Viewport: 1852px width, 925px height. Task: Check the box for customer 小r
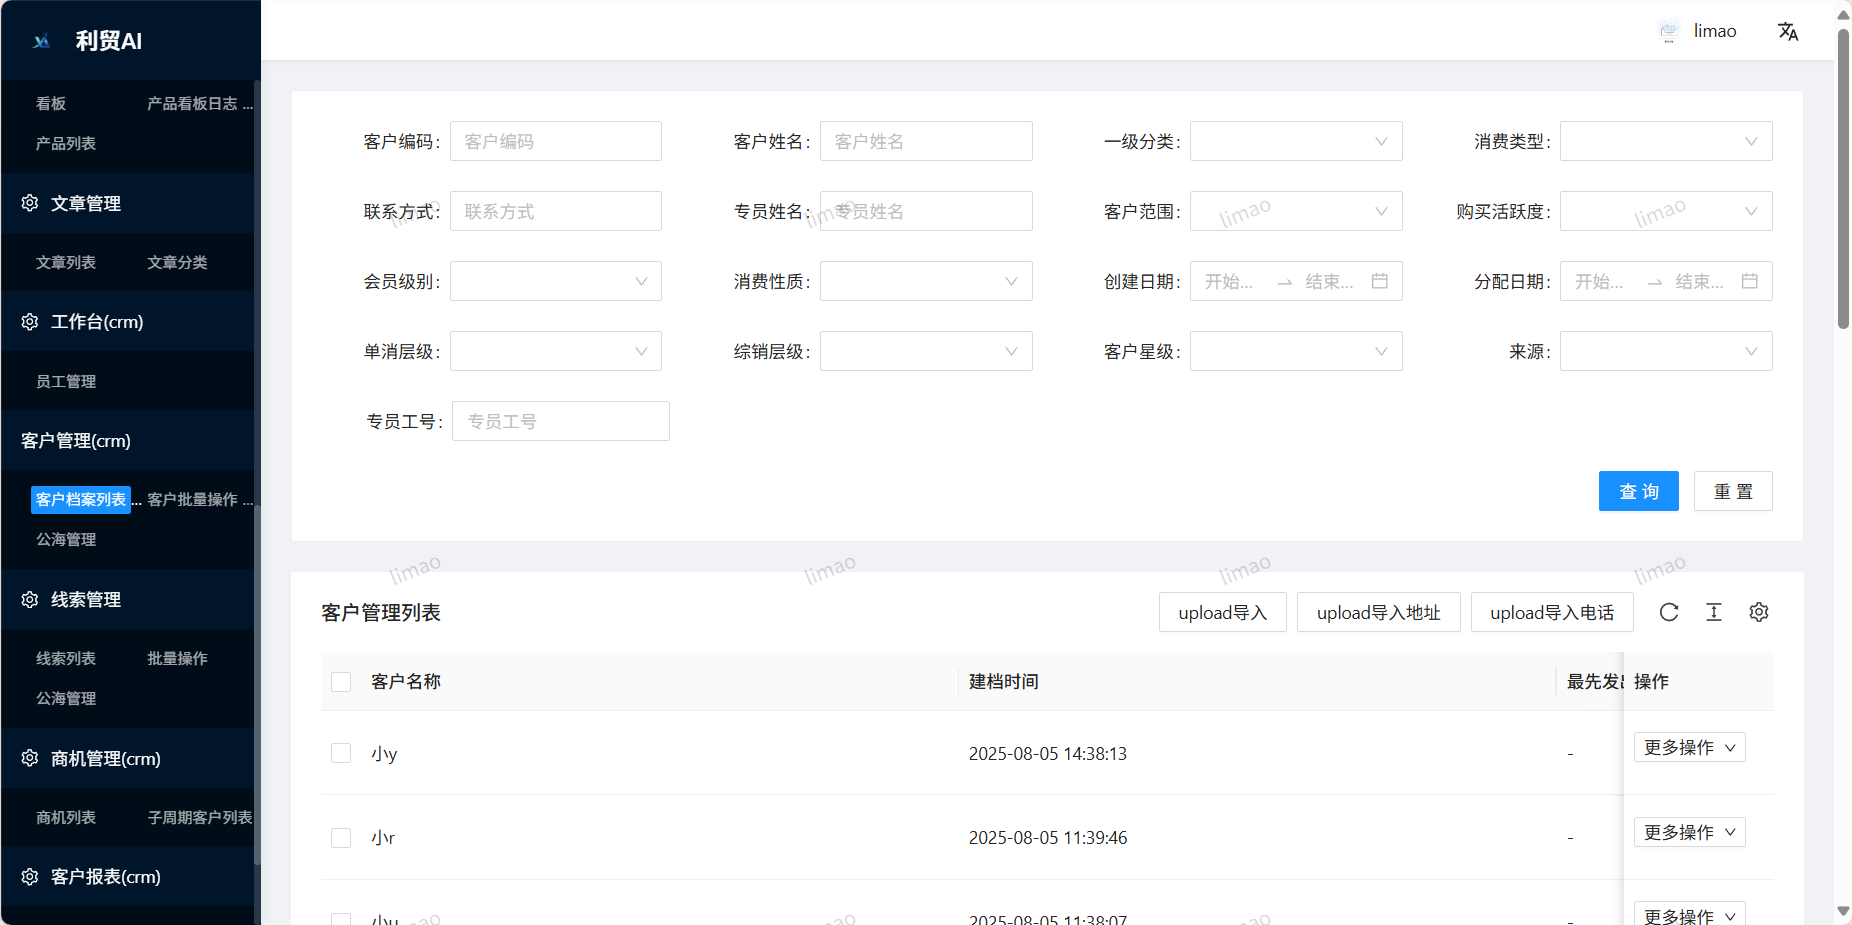(x=341, y=838)
